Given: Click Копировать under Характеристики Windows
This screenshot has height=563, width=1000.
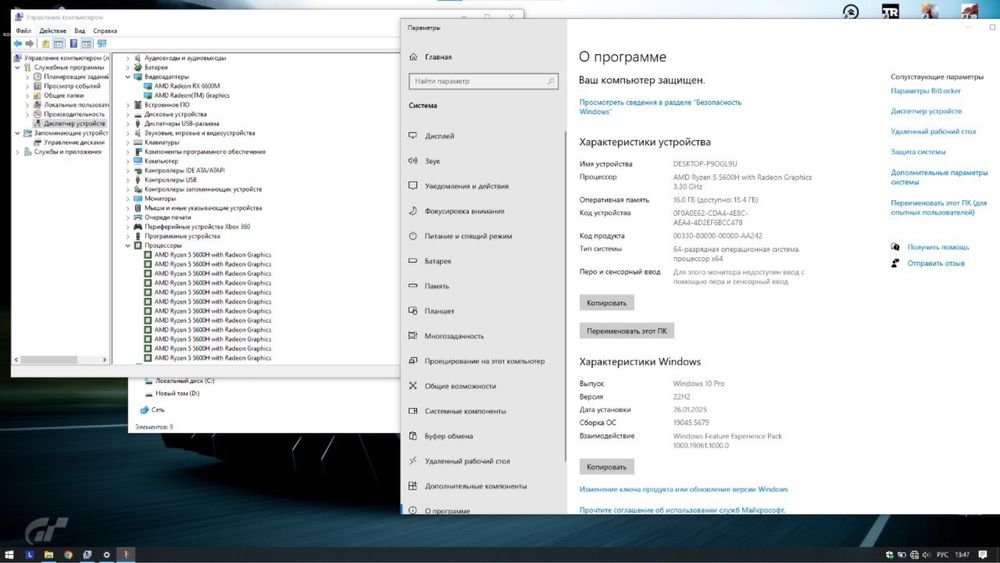Looking at the screenshot, I should (x=607, y=467).
